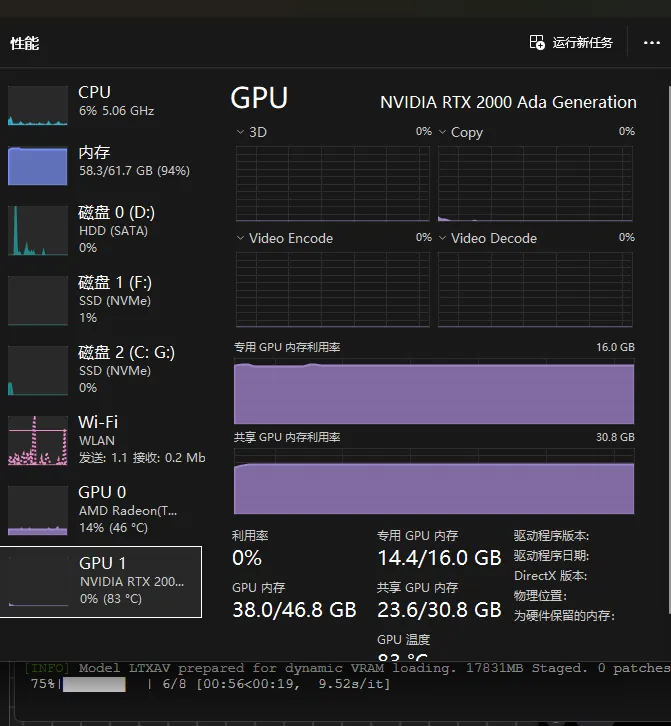The image size is (671, 726).
Task: Click the 16.0 GB graph maximum label
Action: [x=615, y=347]
